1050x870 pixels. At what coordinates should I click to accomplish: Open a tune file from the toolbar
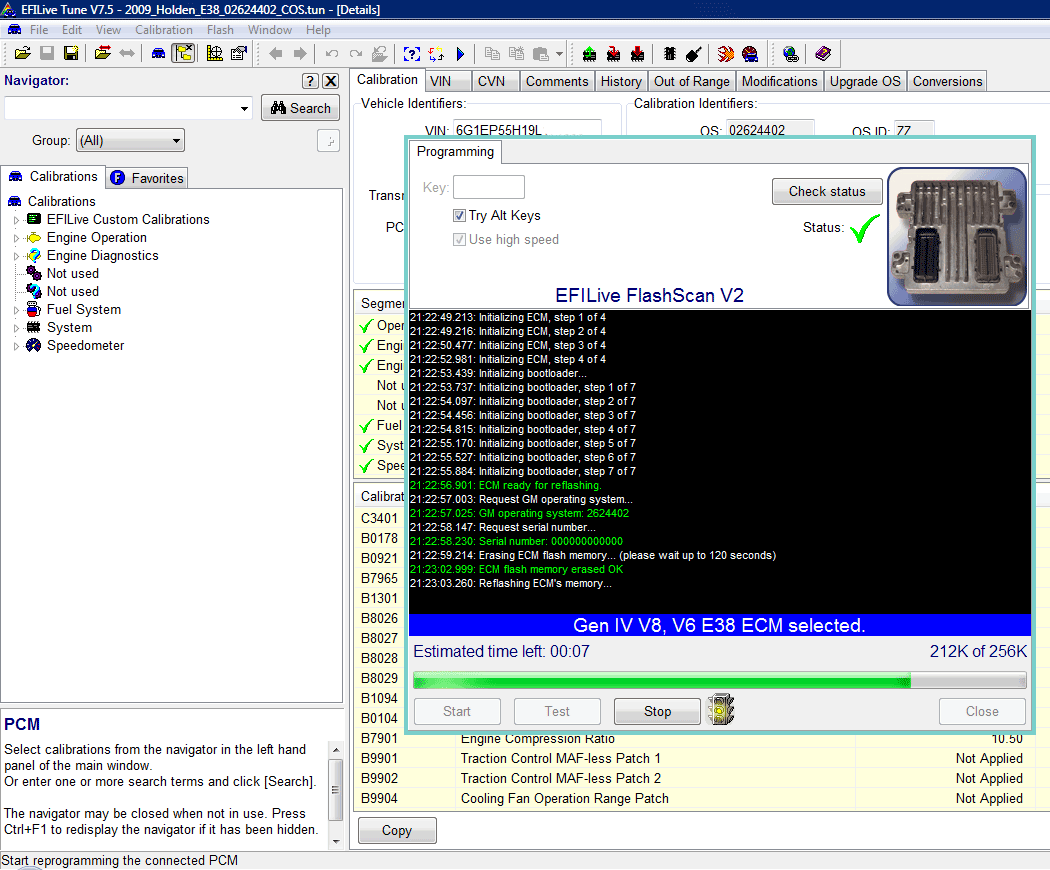click(x=22, y=53)
